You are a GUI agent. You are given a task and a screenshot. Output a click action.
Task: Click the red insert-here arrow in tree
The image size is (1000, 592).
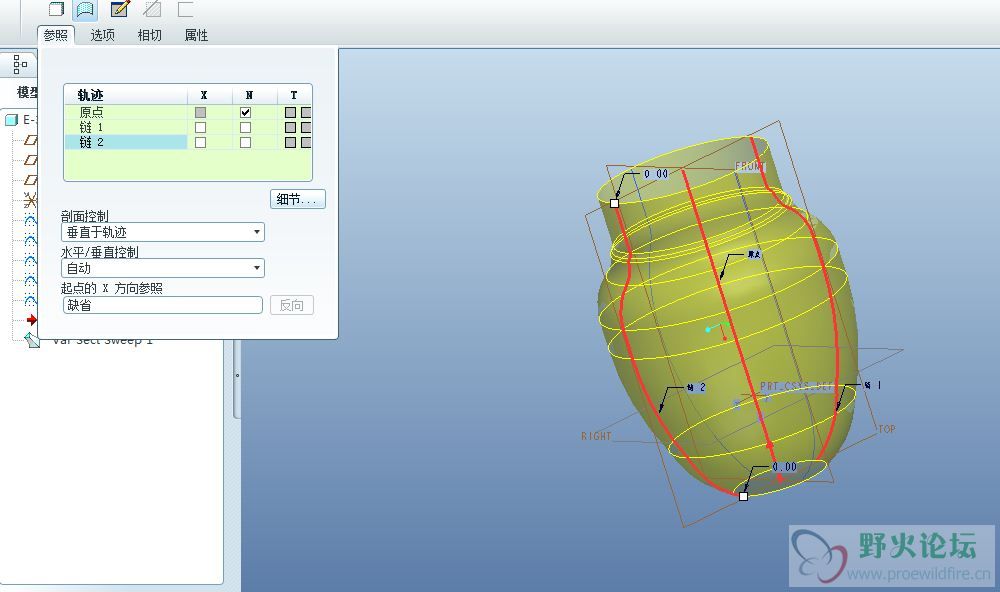(x=31, y=320)
